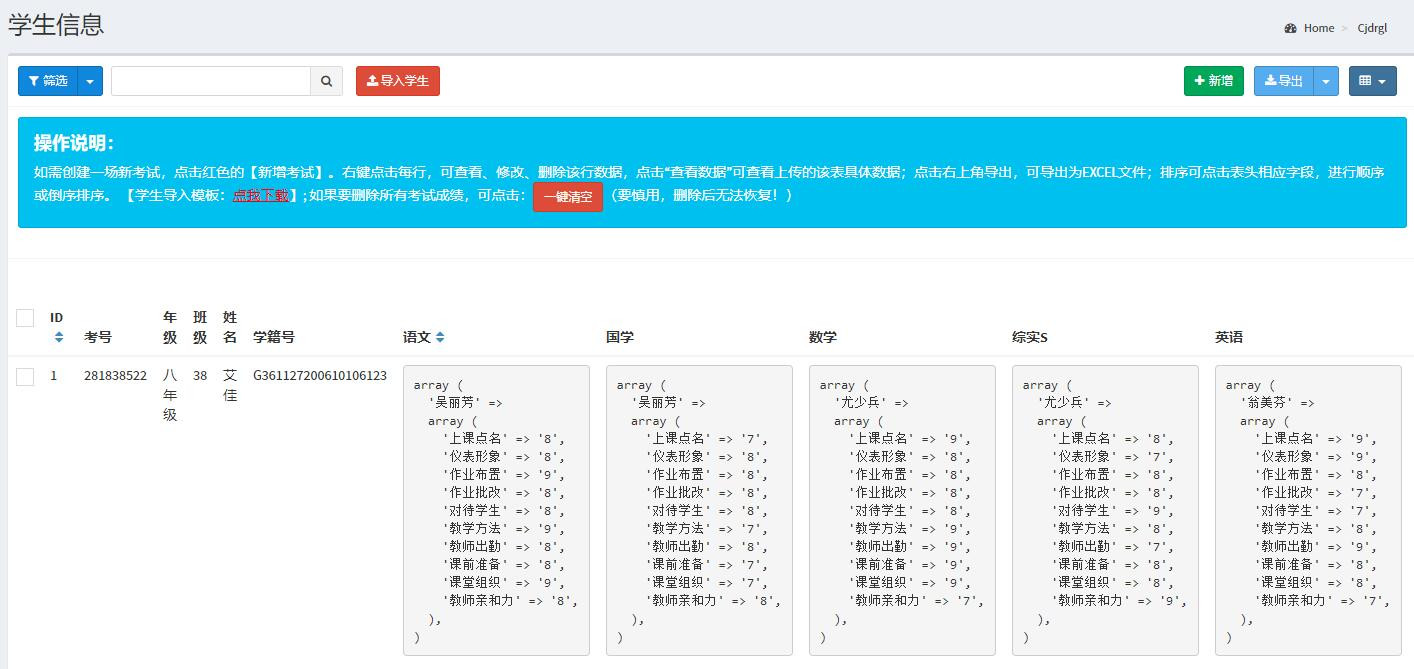Image resolution: width=1414 pixels, height=669 pixels.
Task: Open the dropdown arrow beside 筛选
Action: point(90,81)
